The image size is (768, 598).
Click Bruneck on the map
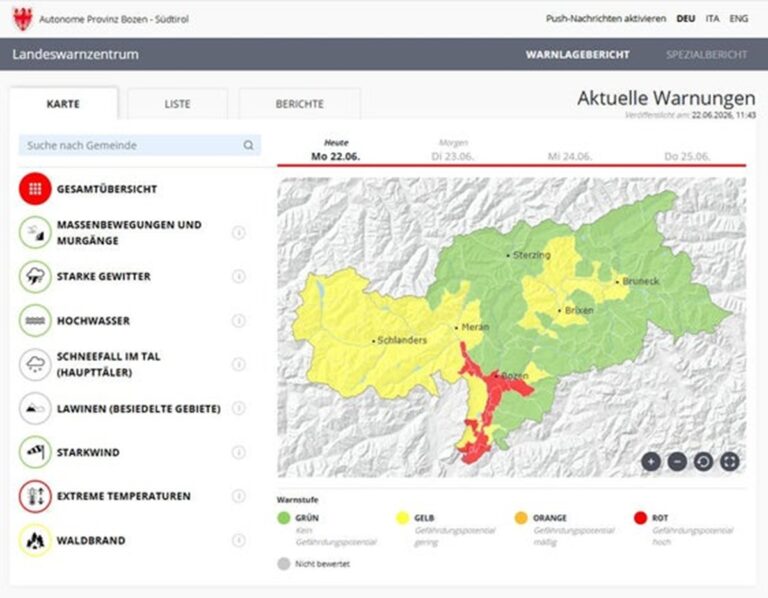(x=641, y=281)
